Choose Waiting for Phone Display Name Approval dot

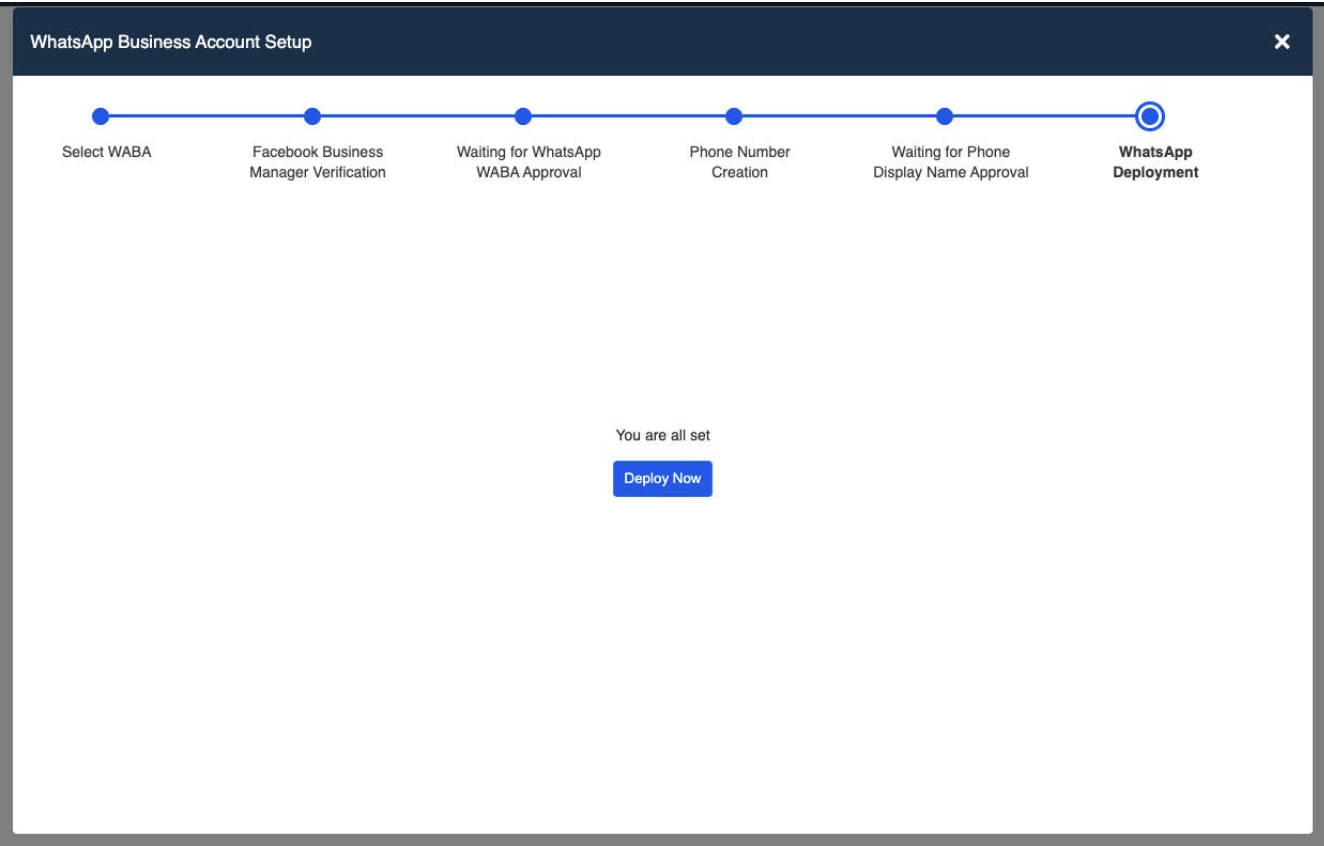coord(944,116)
